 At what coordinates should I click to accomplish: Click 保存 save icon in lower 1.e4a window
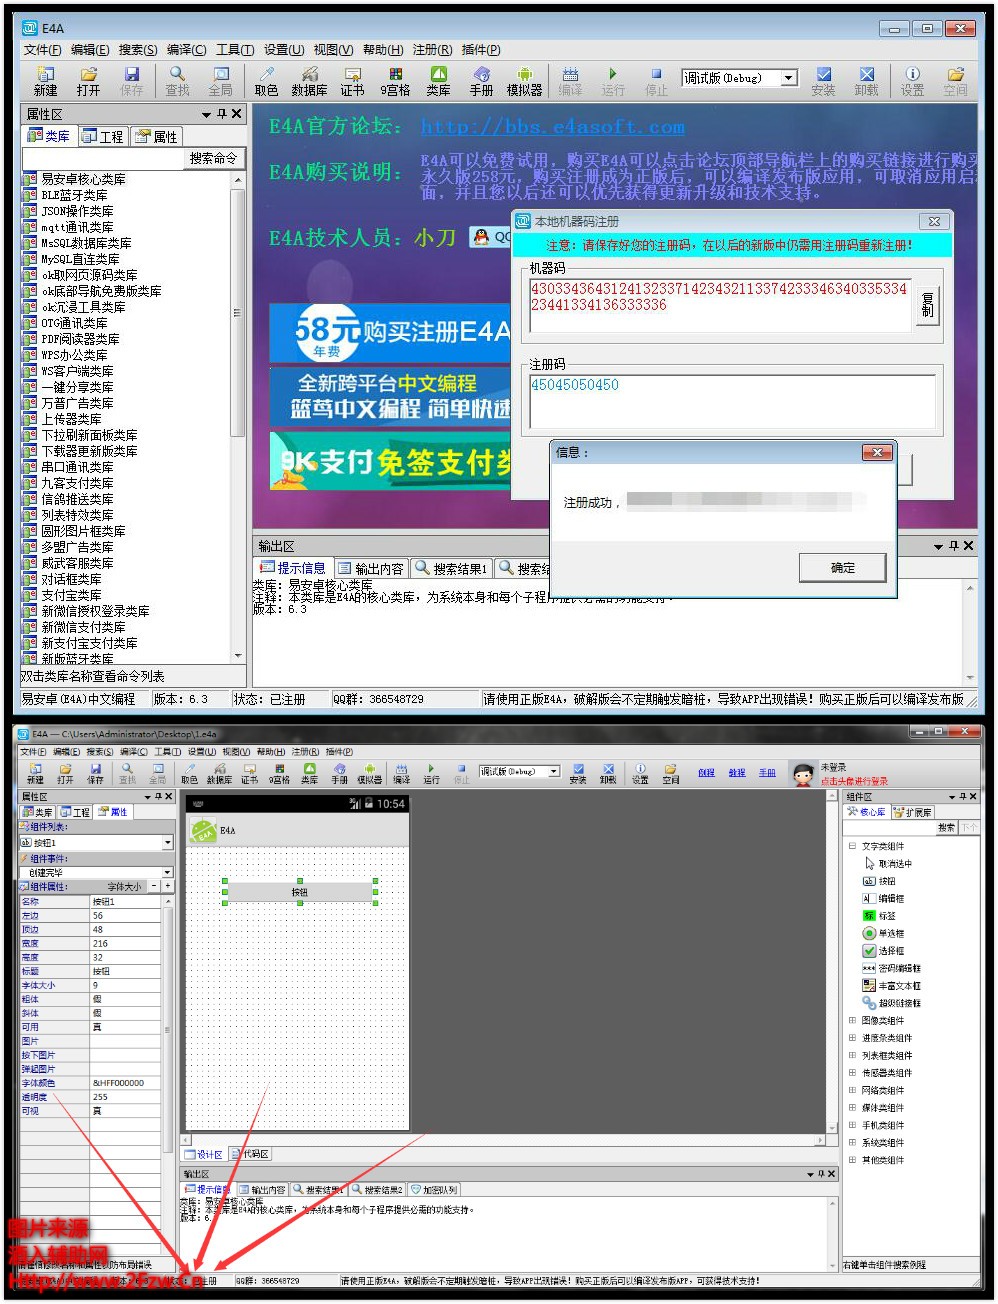[95, 773]
